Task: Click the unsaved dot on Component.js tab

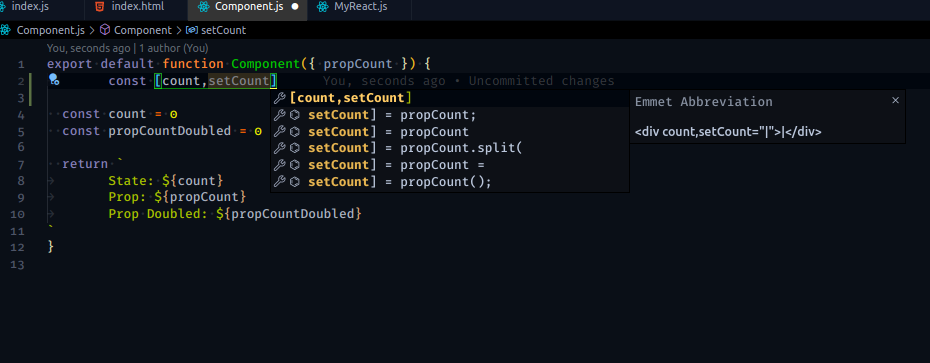Action: coord(295,7)
